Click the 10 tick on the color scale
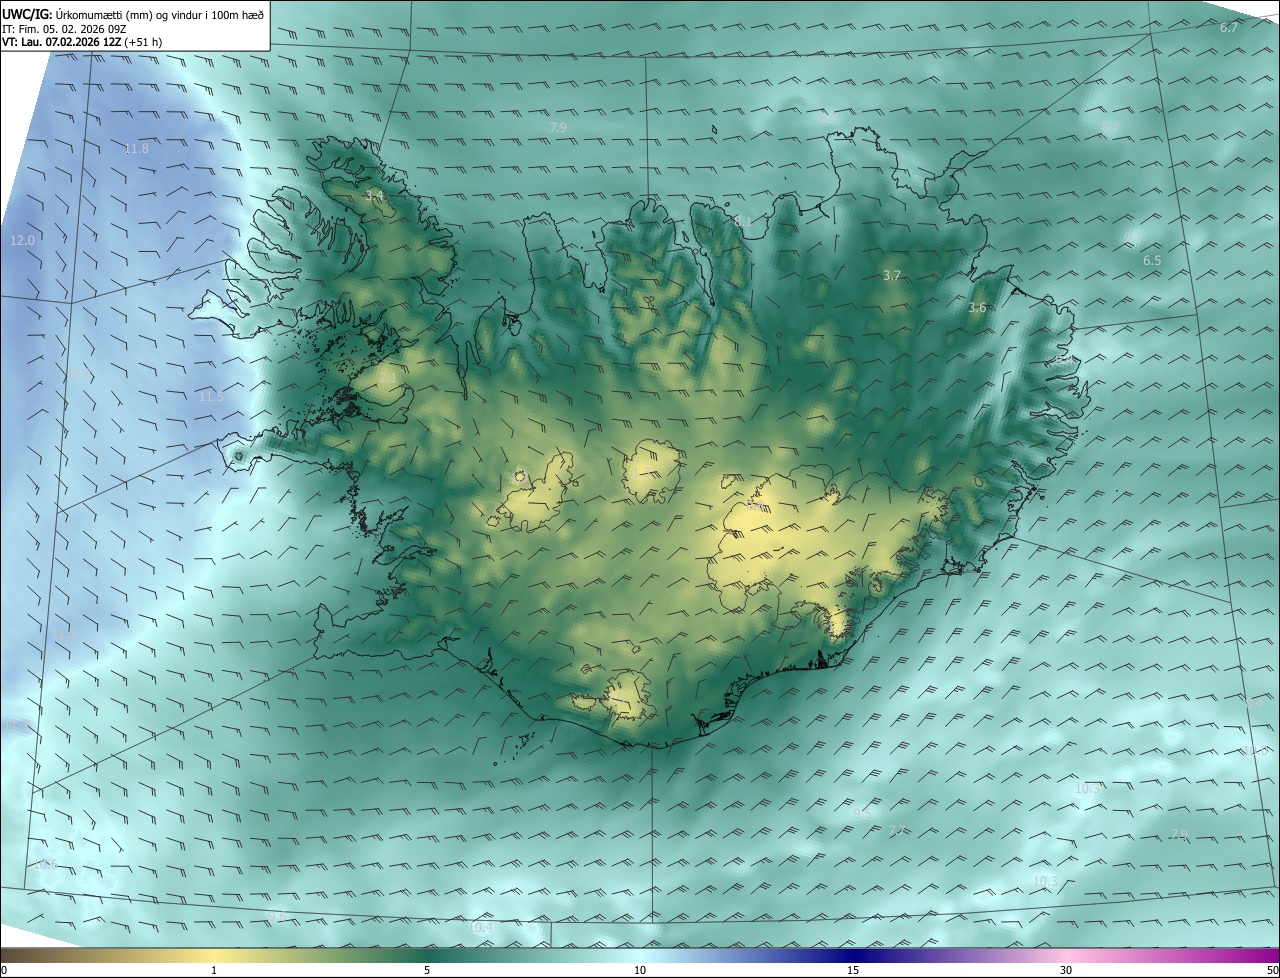The width and height of the screenshot is (1280, 978). pos(640,970)
